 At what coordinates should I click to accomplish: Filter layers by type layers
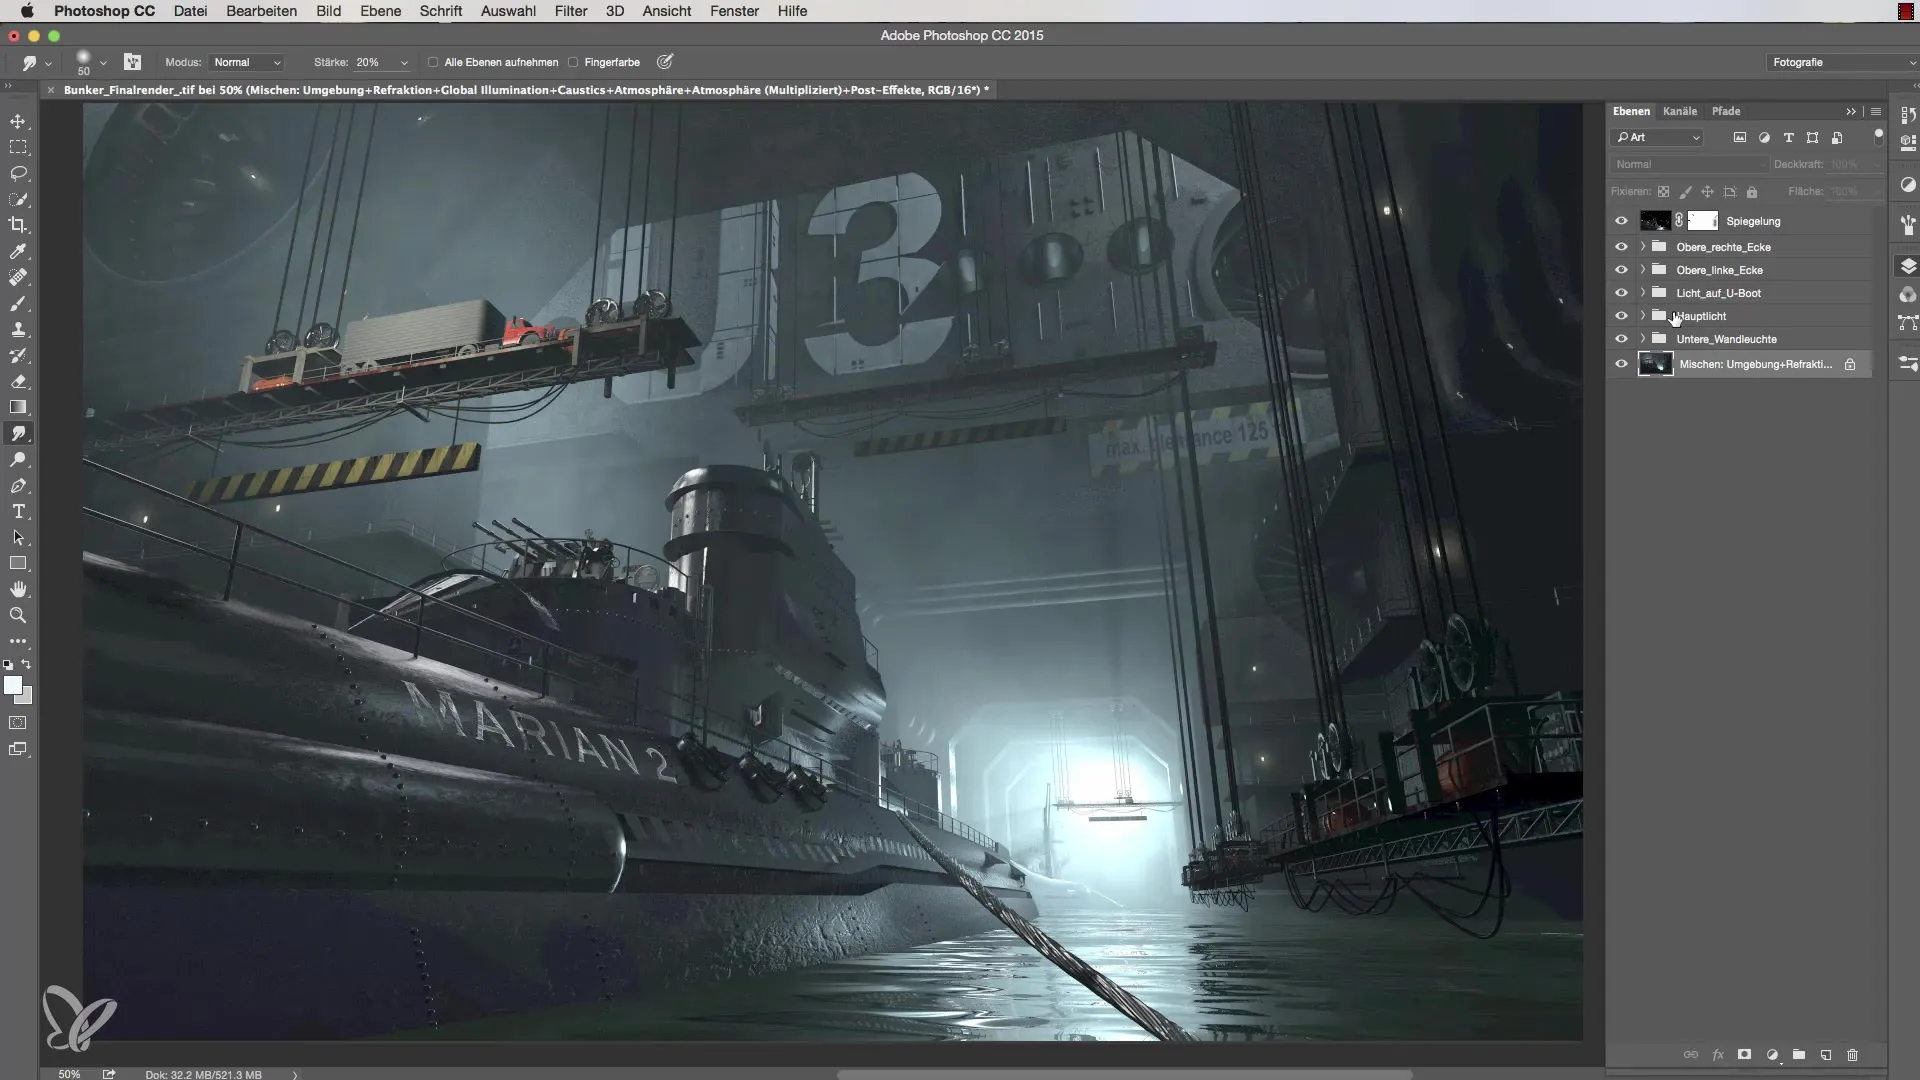coord(1788,138)
